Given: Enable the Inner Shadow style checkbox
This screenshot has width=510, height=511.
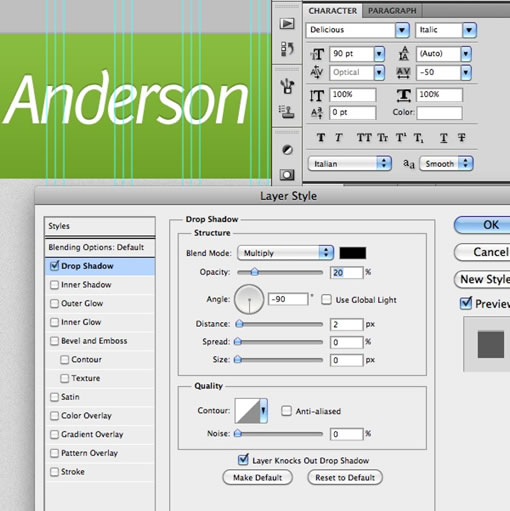Looking at the screenshot, I should (54, 285).
